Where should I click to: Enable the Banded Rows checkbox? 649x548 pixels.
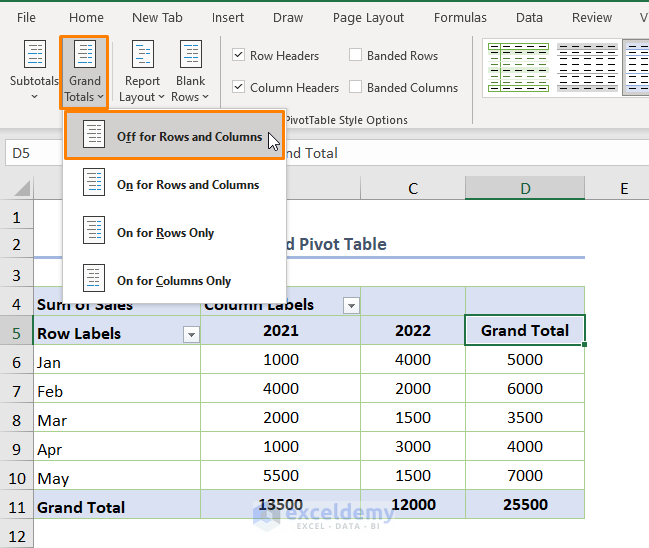[355, 55]
